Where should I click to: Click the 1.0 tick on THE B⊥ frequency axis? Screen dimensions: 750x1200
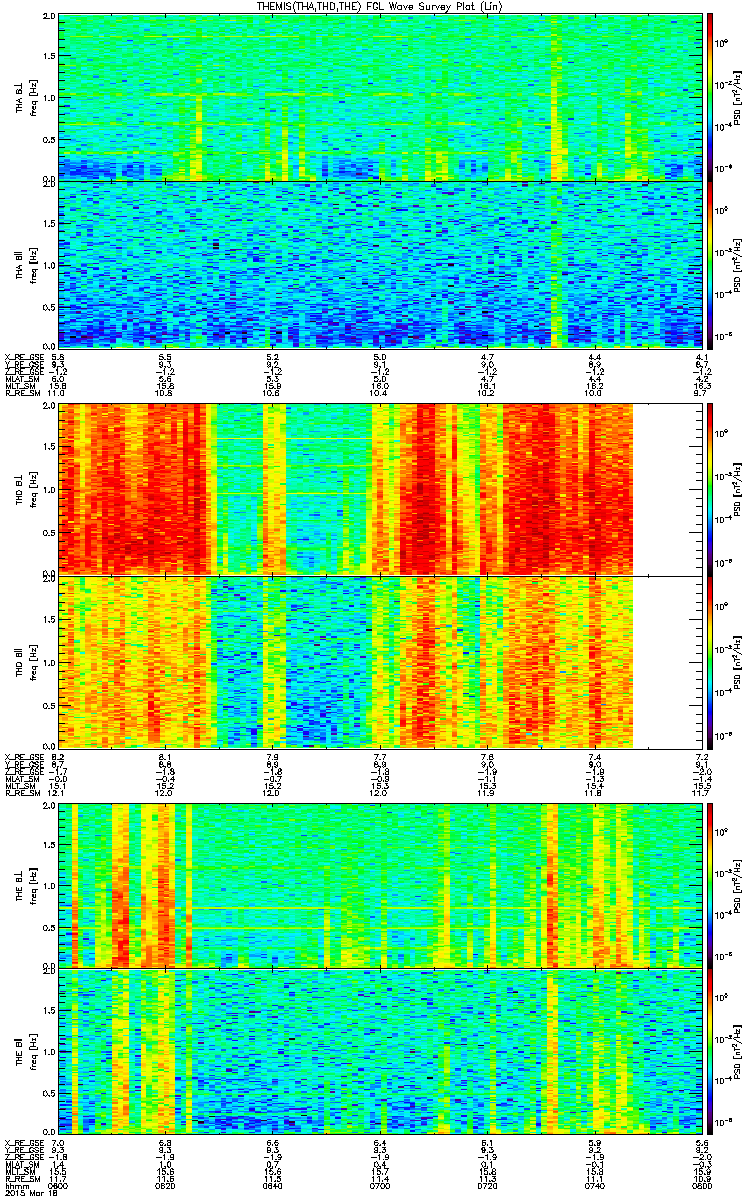(x=49, y=885)
